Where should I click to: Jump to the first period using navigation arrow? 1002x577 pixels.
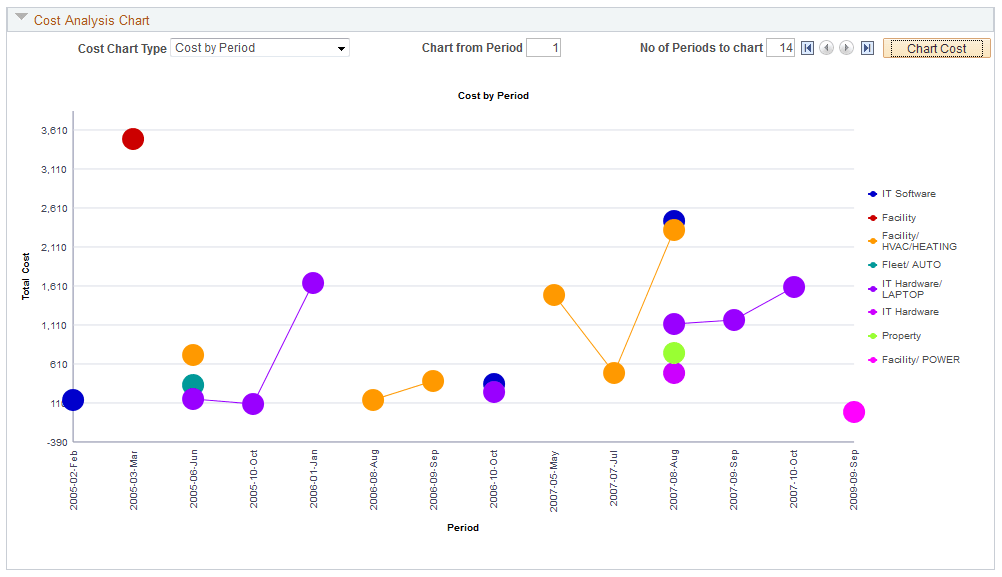(807, 48)
